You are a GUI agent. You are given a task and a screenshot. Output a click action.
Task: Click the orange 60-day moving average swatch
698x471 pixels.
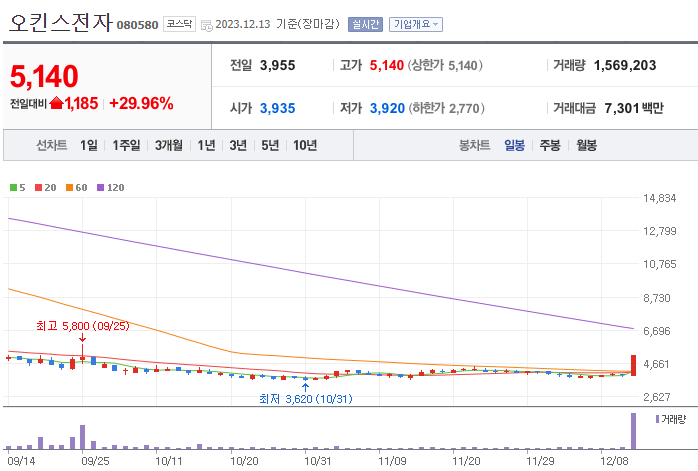pos(69,187)
